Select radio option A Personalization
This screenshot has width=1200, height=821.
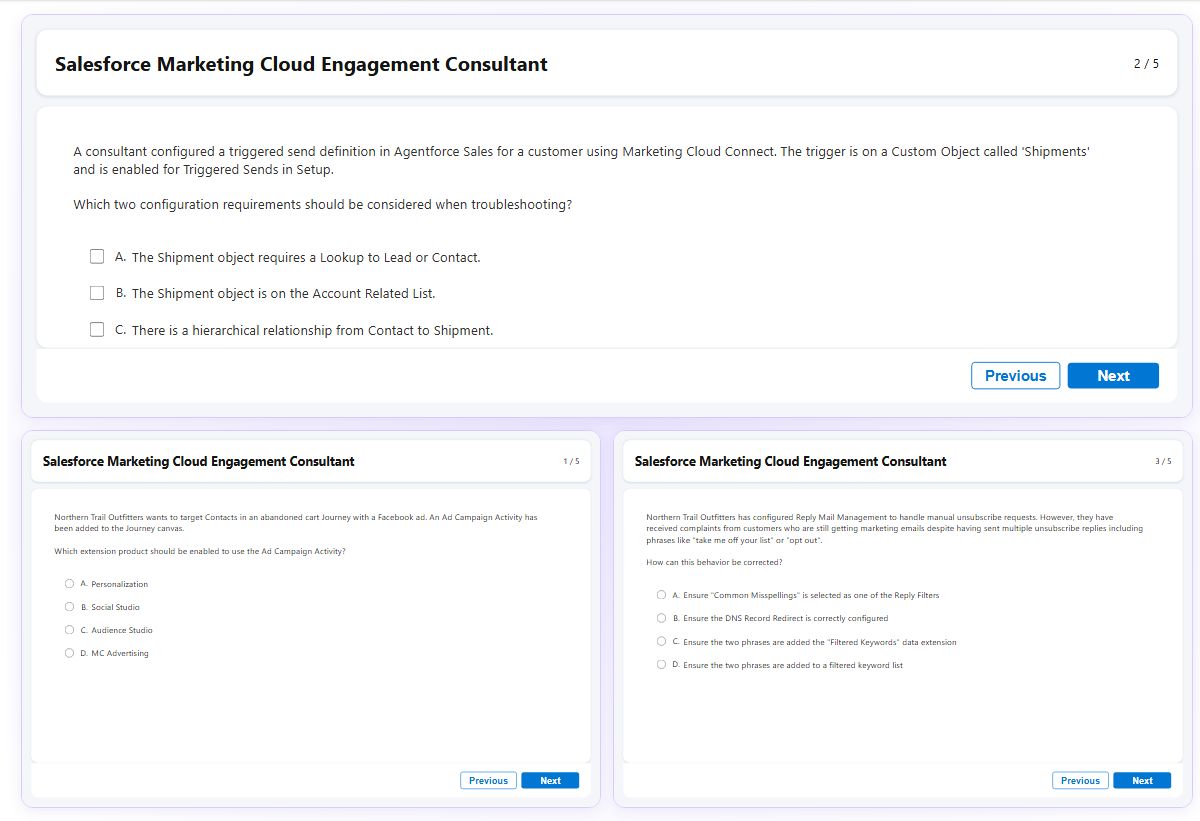[69, 584]
